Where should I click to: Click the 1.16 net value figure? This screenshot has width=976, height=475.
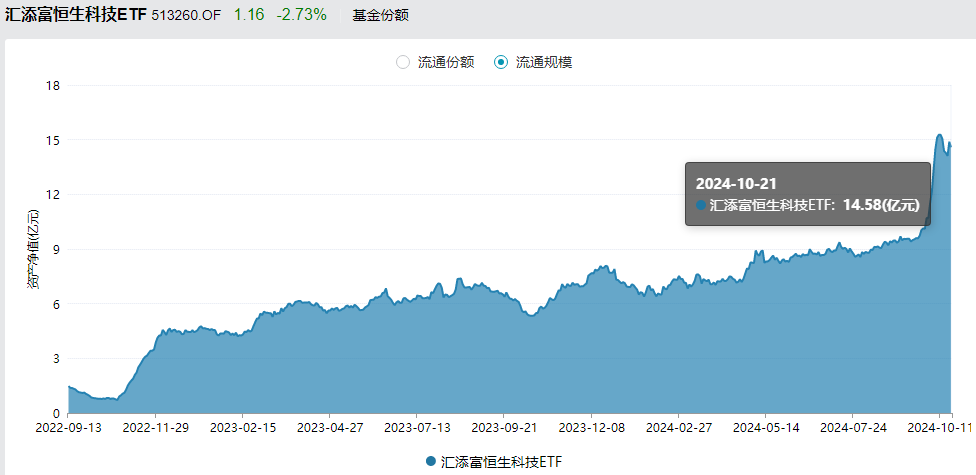click(249, 16)
